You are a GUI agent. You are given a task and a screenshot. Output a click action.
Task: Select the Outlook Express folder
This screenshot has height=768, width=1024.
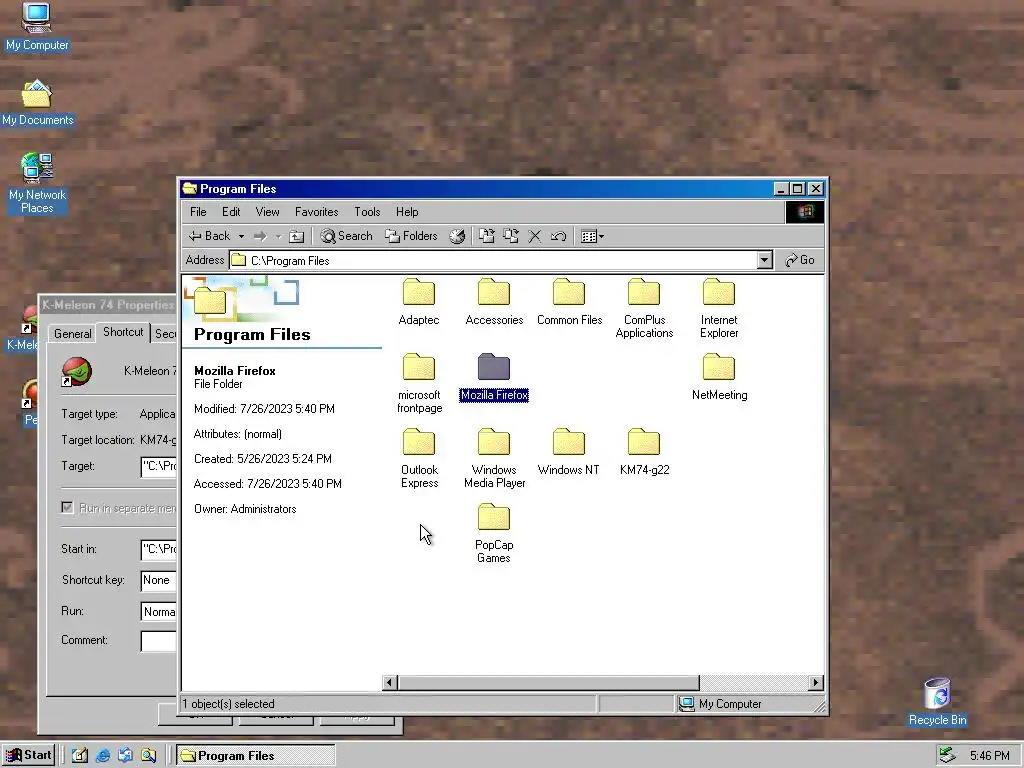tap(419, 459)
